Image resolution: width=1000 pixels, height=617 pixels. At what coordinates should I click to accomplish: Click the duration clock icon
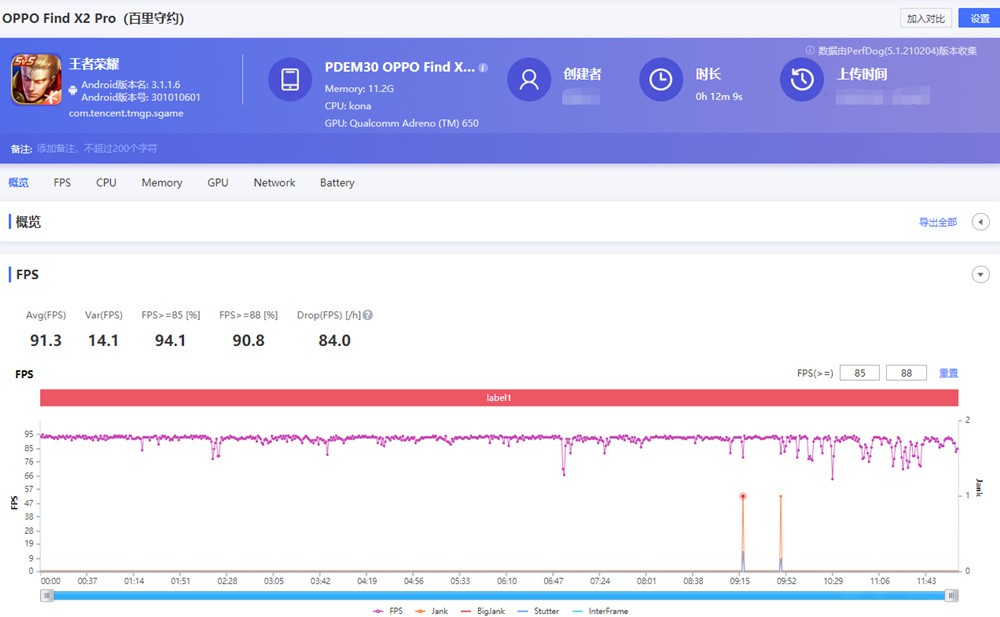(661, 79)
